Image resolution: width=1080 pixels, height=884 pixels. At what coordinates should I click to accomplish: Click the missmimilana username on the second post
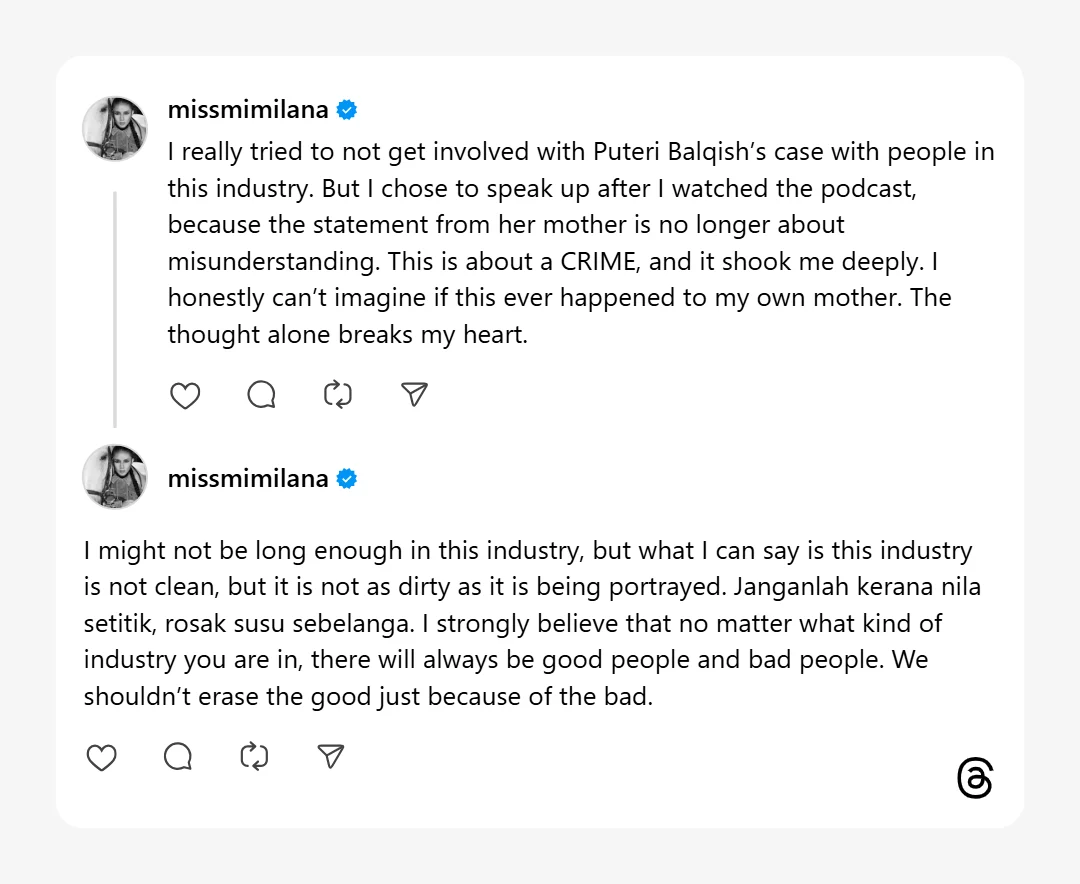248,479
